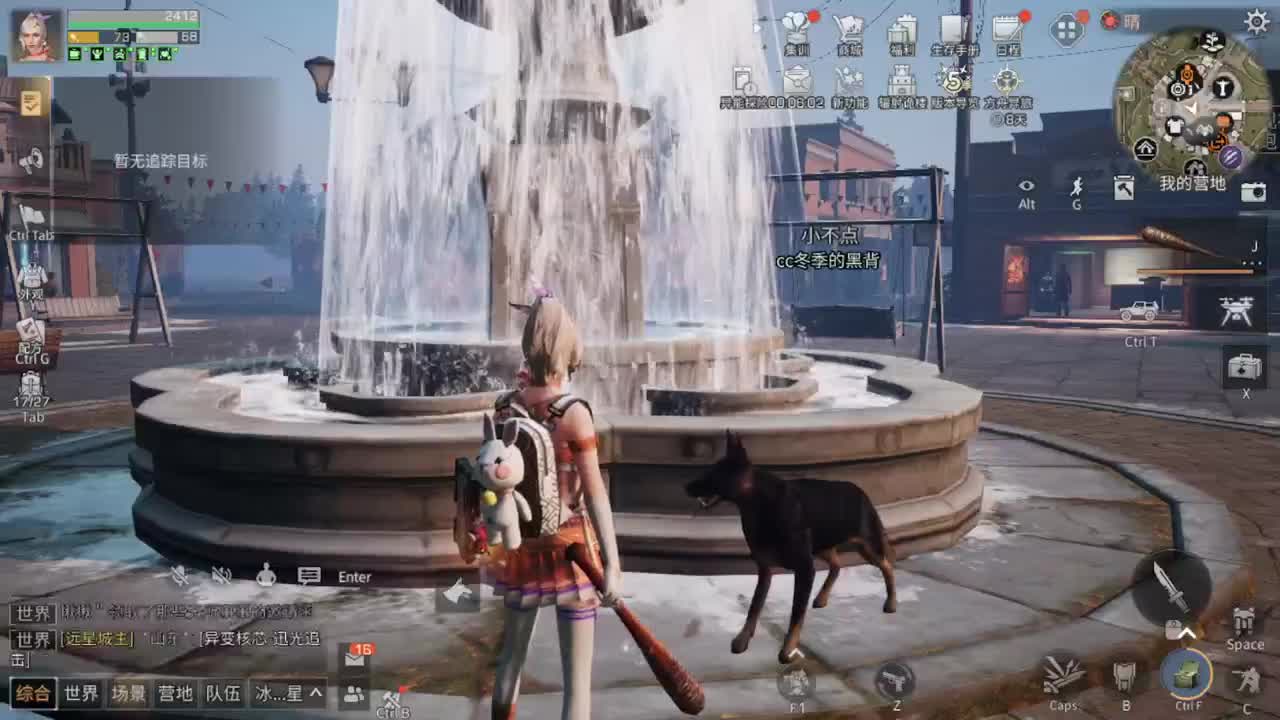Open the hammer build icon
This screenshot has height=720, width=1280.
tap(1124, 187)
